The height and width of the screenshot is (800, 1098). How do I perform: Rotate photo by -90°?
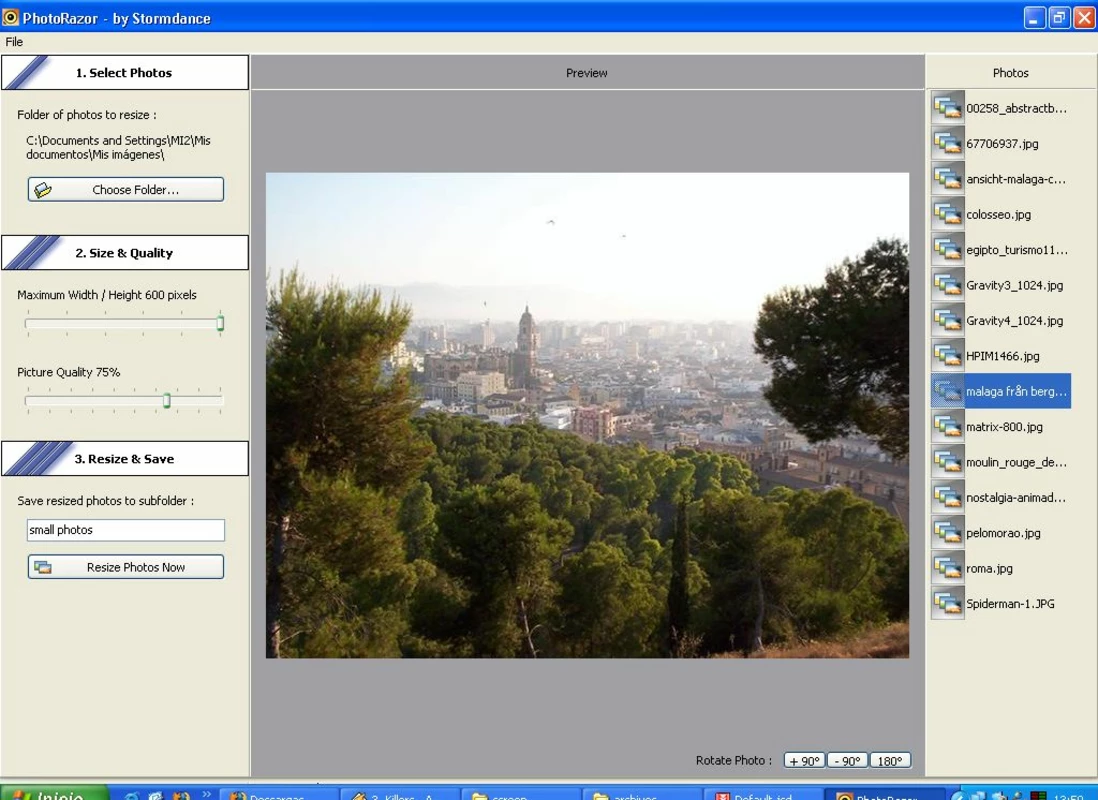coord(847,761)
